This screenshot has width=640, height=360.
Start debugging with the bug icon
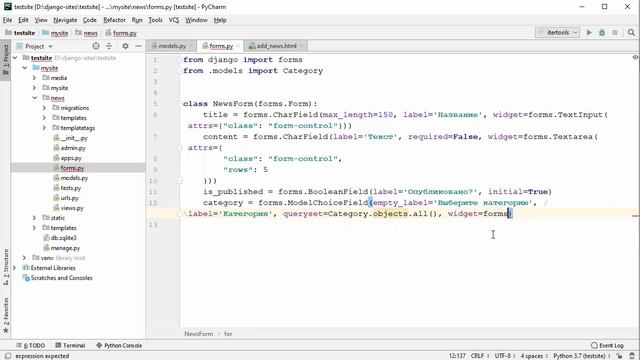pos(602,33)
